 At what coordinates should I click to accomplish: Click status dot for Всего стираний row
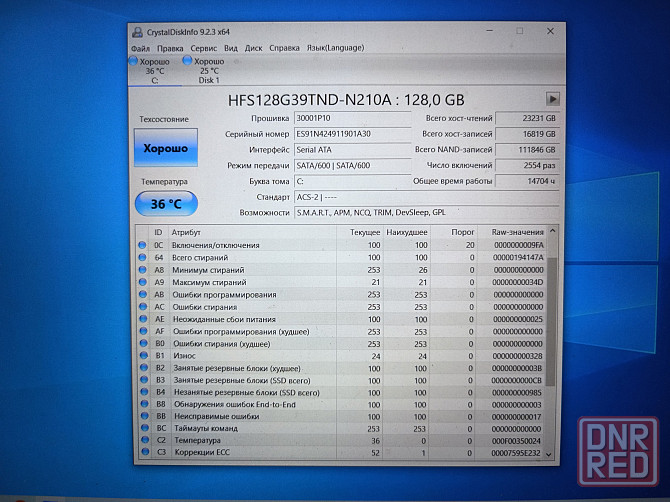(x=142, y=258)
